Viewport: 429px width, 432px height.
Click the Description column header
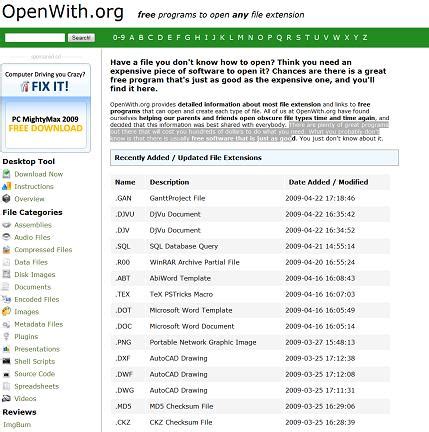[x=169, y=182]
